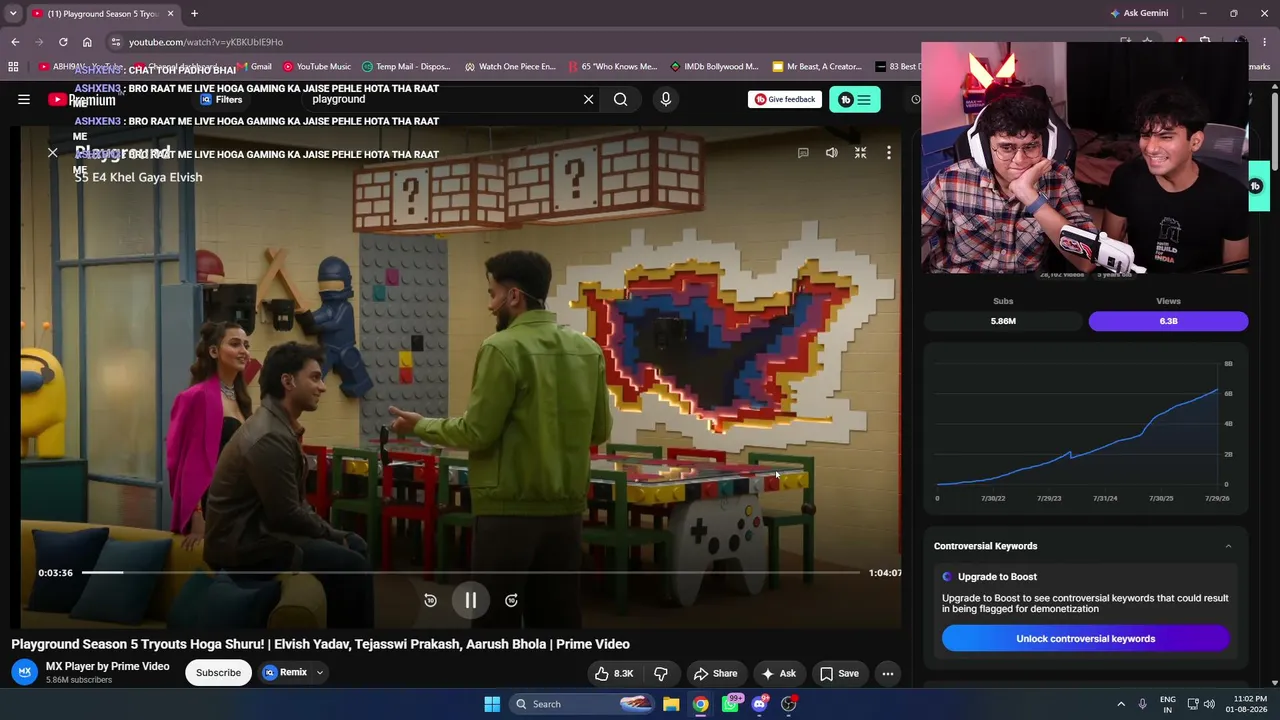Viewport: 1280px width, 720px height.
Task: Open File Explorer from the taskbar
Action: pos(671,704)
